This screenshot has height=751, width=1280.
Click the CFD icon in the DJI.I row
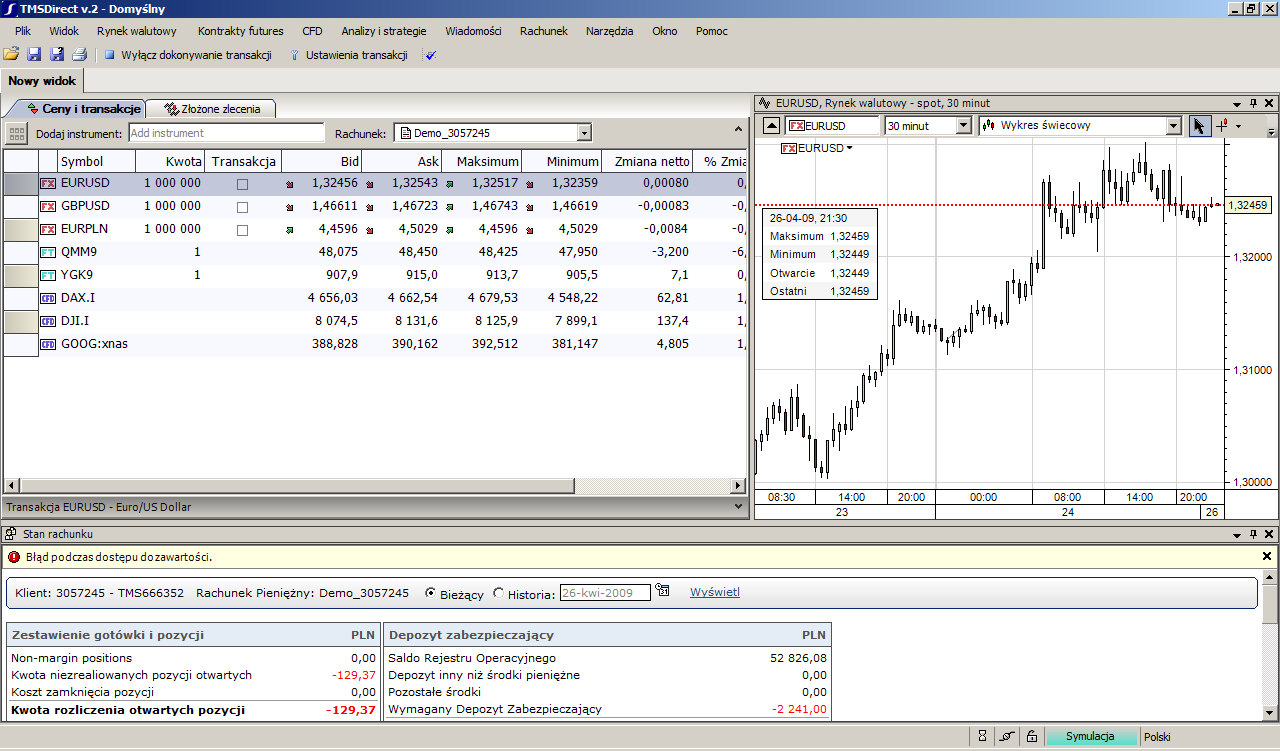[x=48, y=322]
